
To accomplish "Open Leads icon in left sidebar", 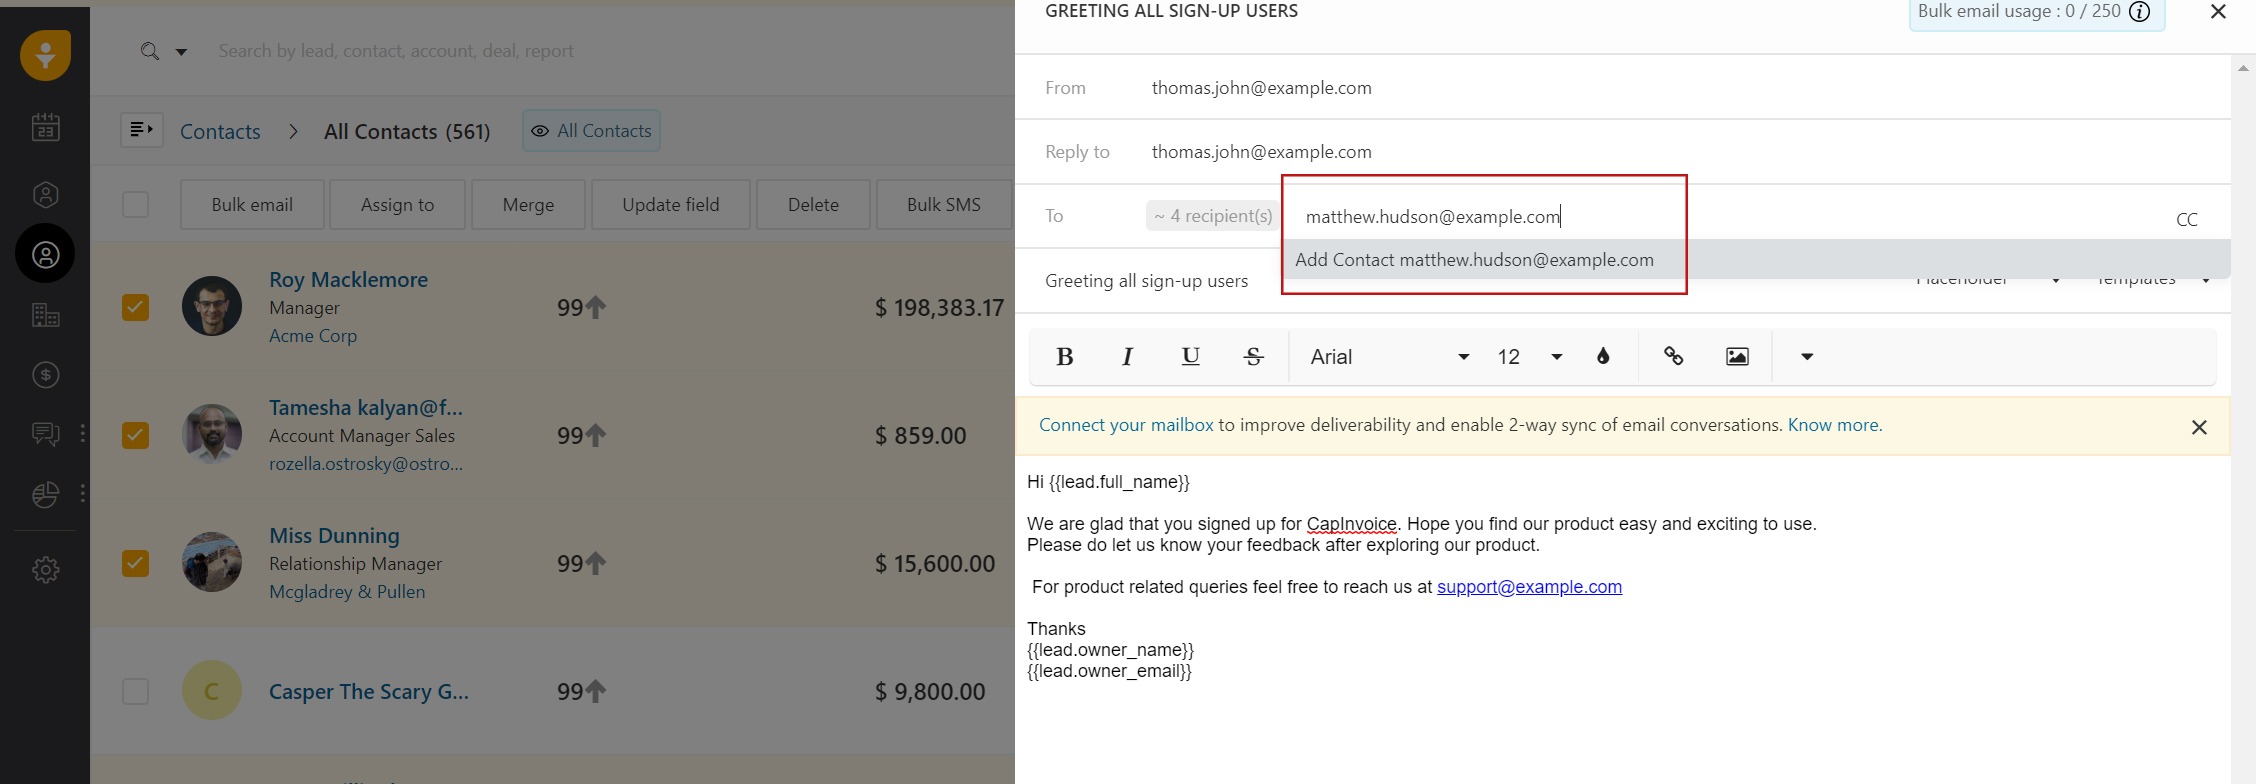I will pyautogui.click(x=45, y=194).
